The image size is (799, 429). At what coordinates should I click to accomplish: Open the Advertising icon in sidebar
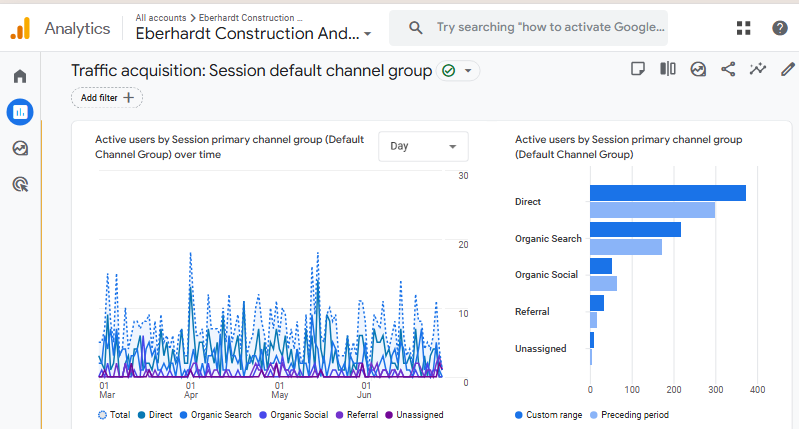[20, 184]
